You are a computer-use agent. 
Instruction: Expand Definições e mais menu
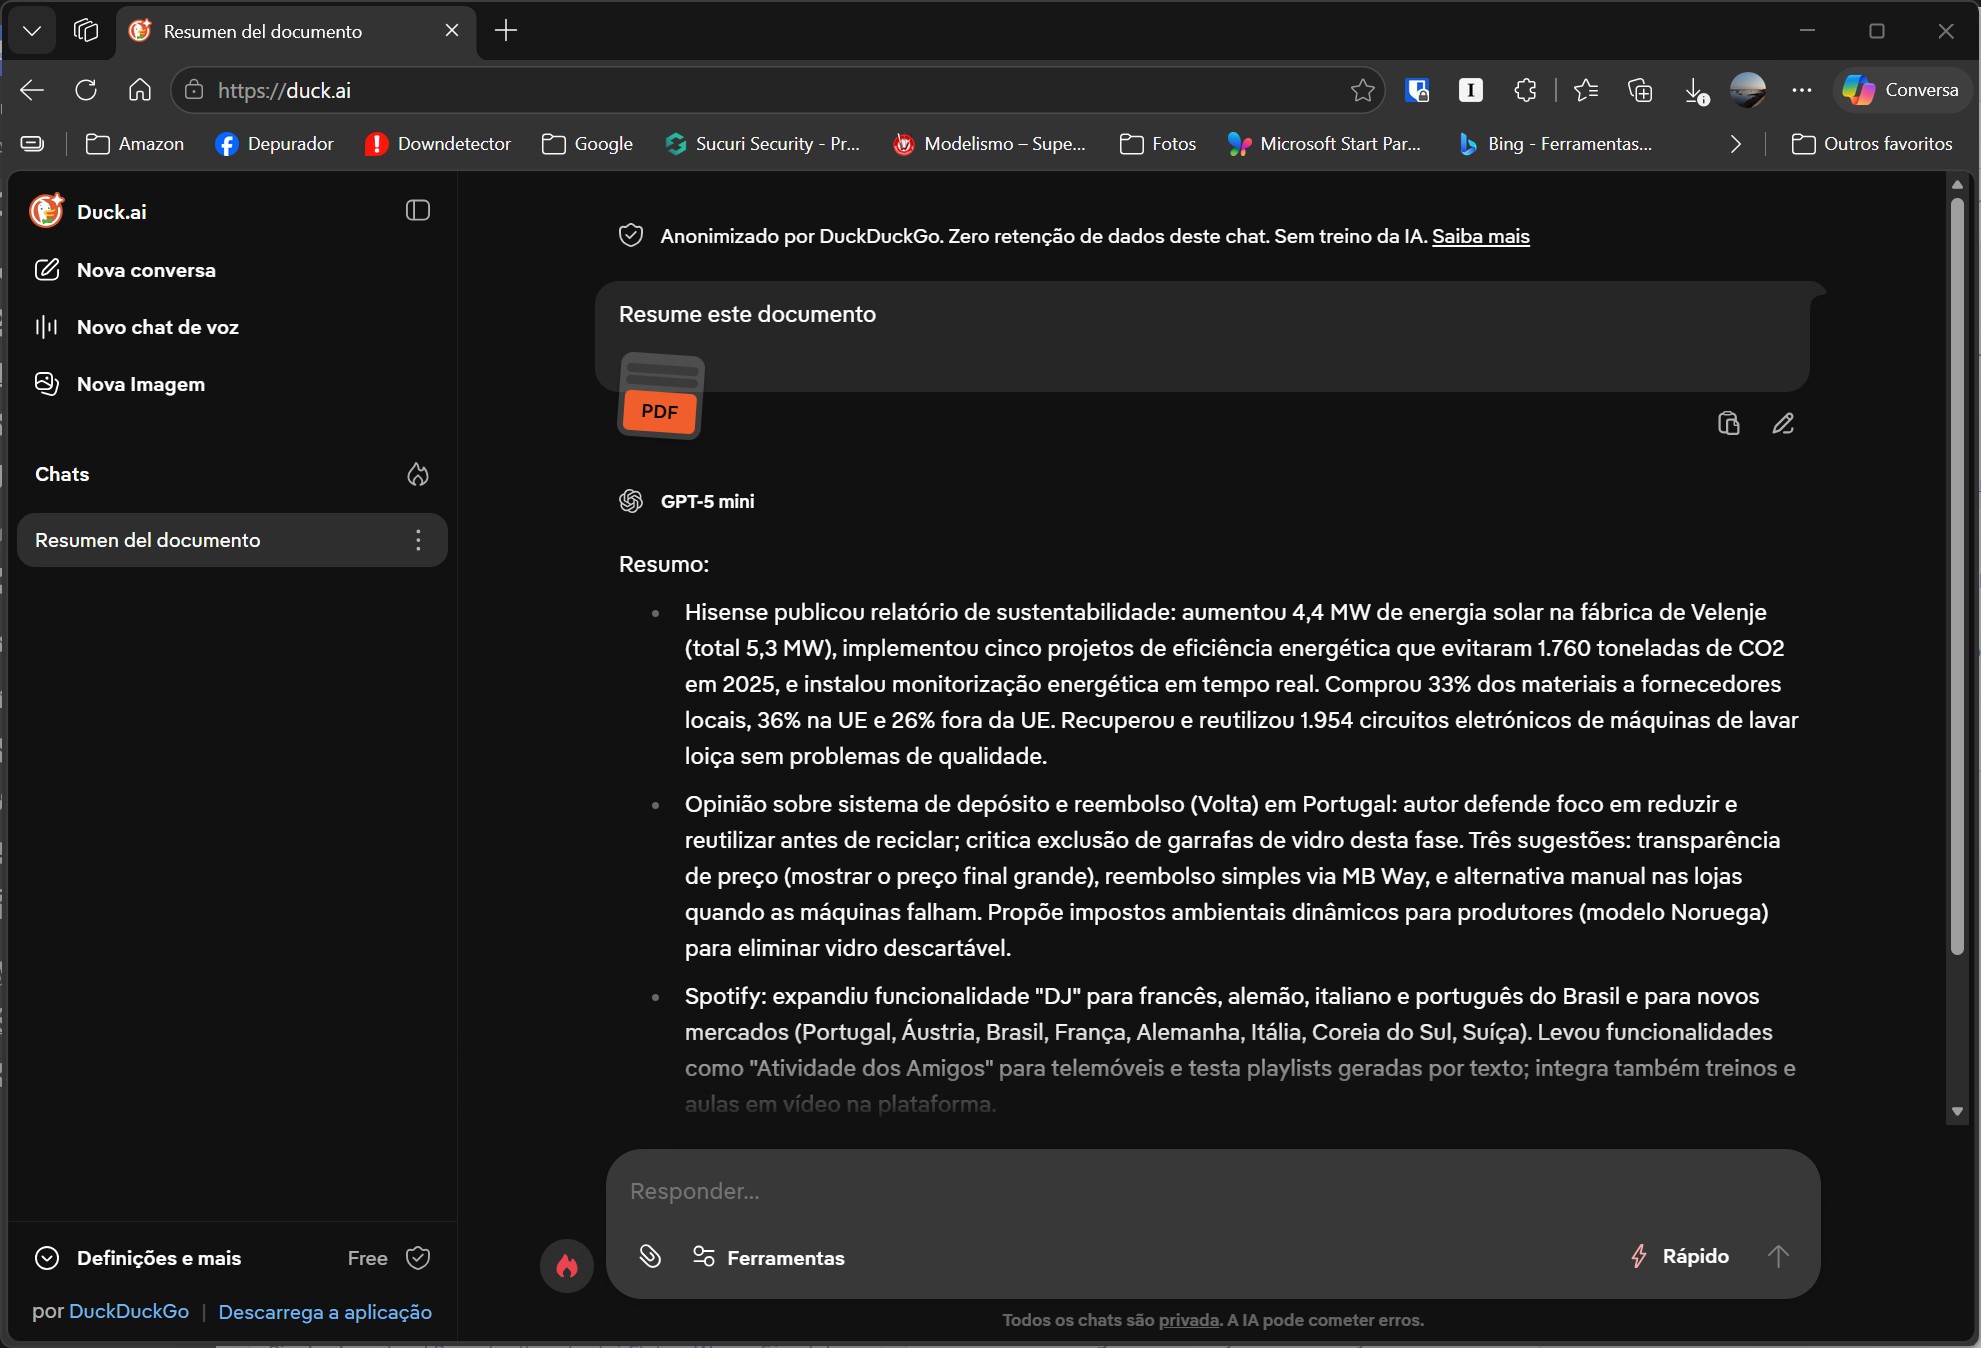[138, 1258]
